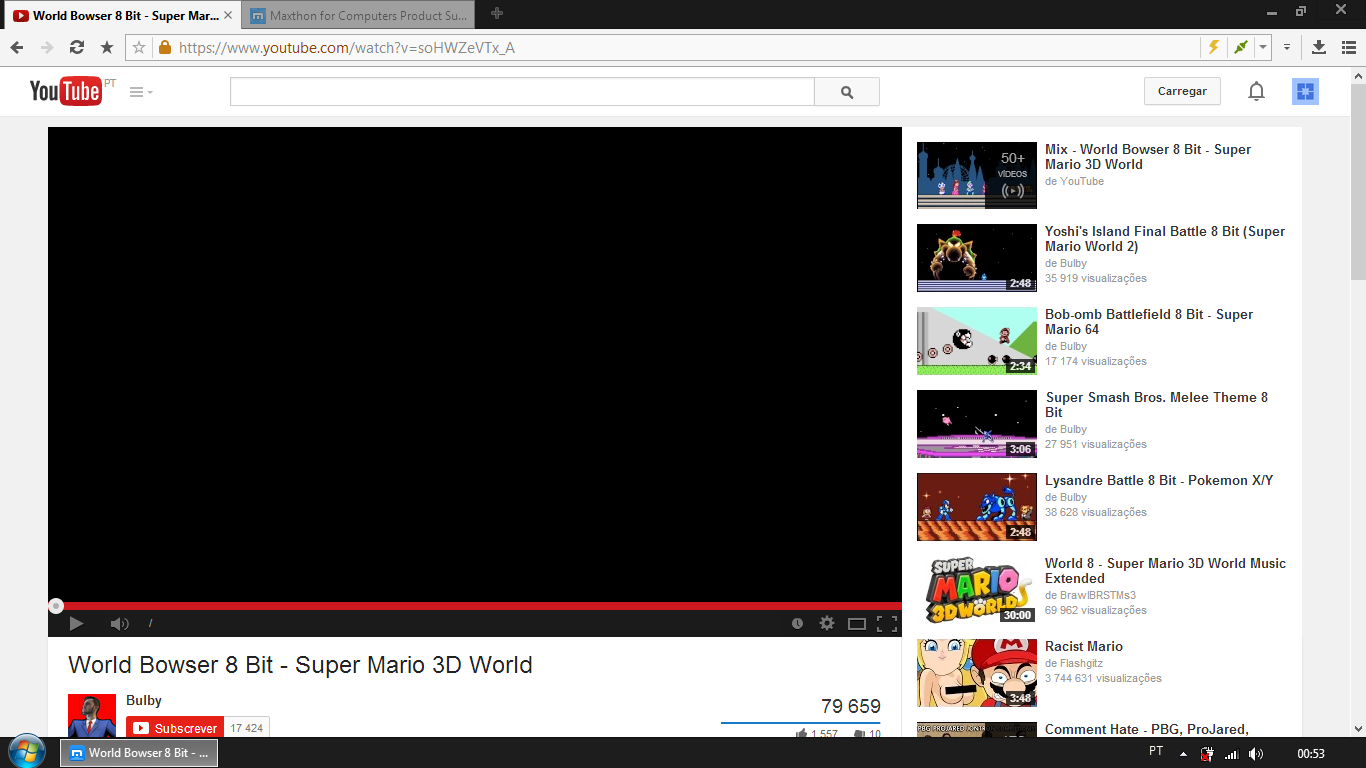Open favorites with the filled star icon

click(x=107, y=47)
